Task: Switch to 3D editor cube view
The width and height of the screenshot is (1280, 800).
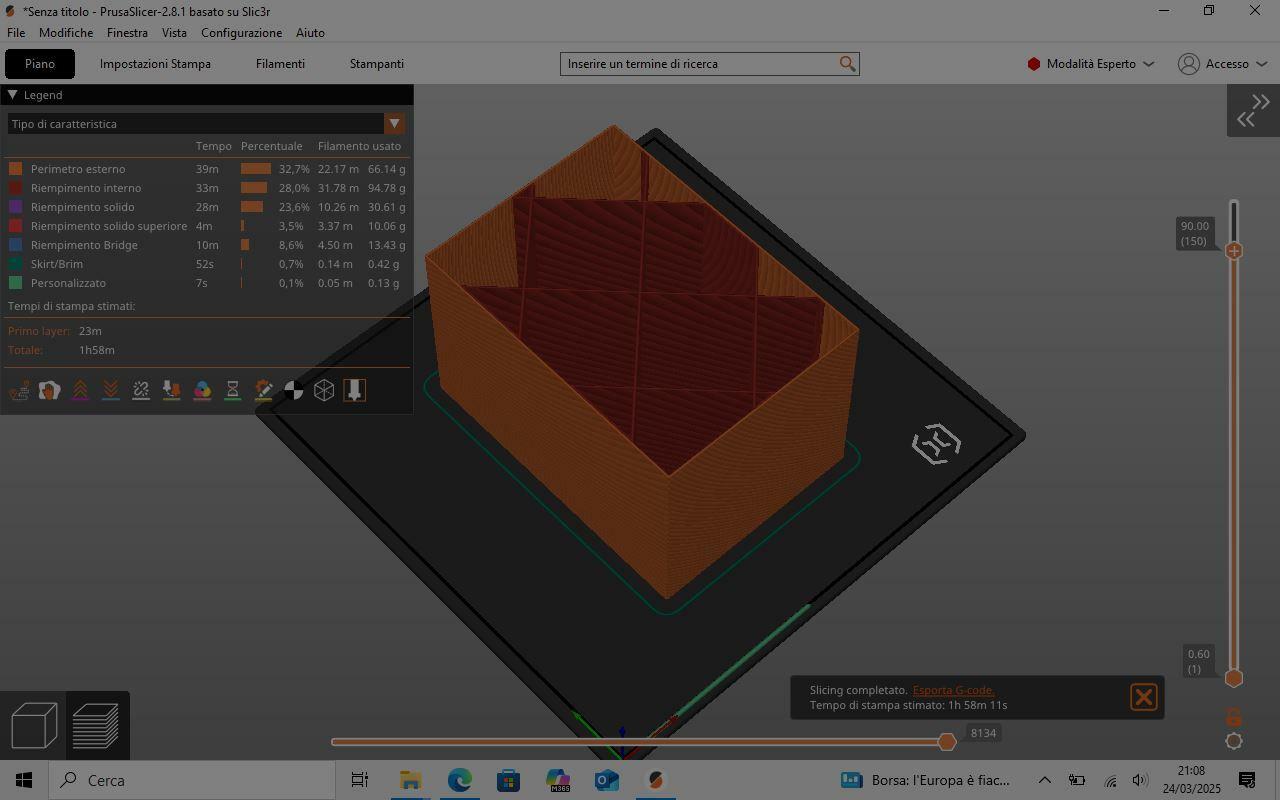Action: 34,725
